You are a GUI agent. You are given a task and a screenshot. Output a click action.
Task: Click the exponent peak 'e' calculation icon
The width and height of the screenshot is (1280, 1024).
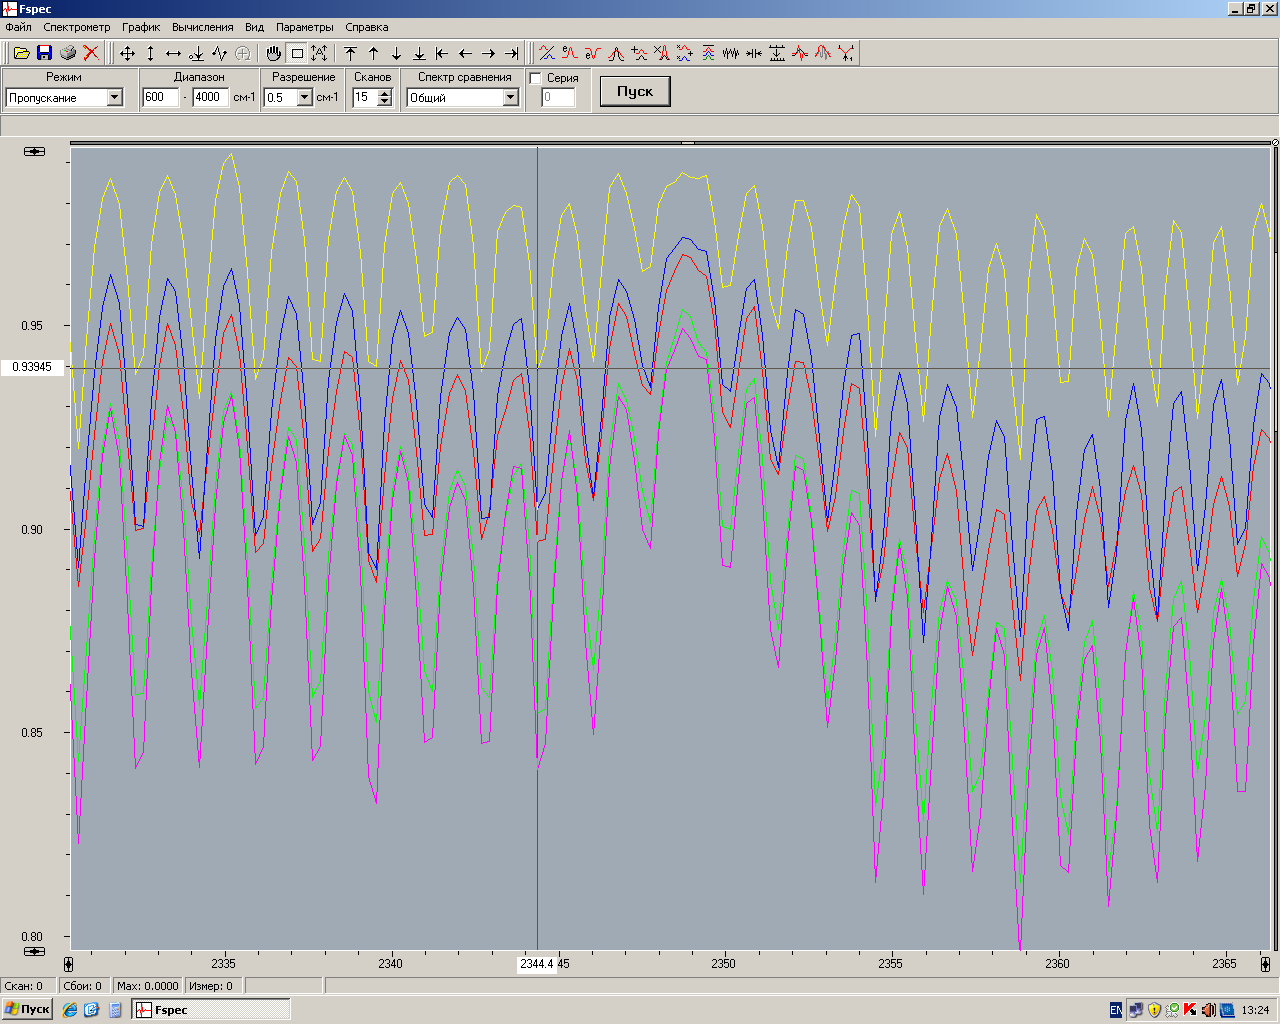tap(570, 53)
